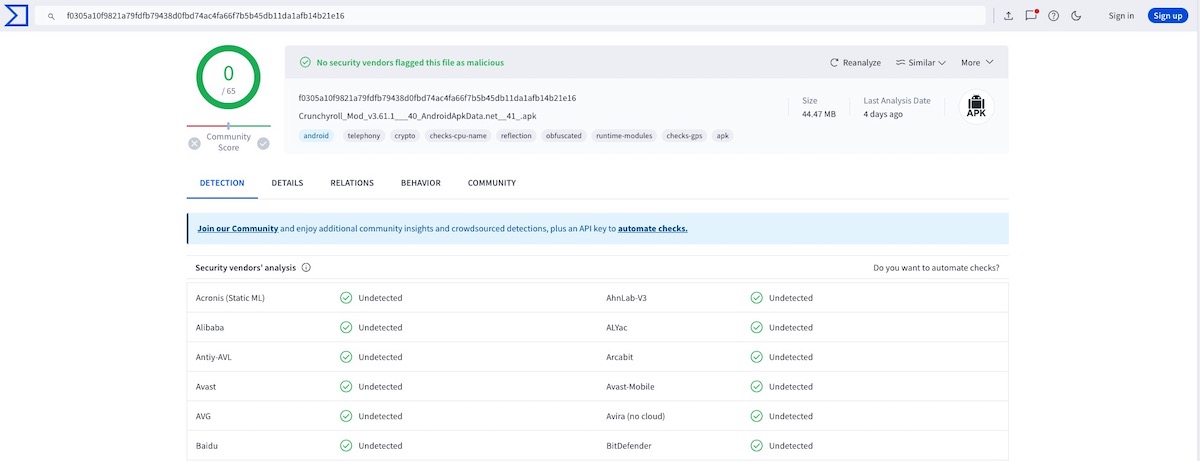Viewport: 1200px width, 461px height.
Task: Expand the Similar dropdown
Action: point(921,62)
